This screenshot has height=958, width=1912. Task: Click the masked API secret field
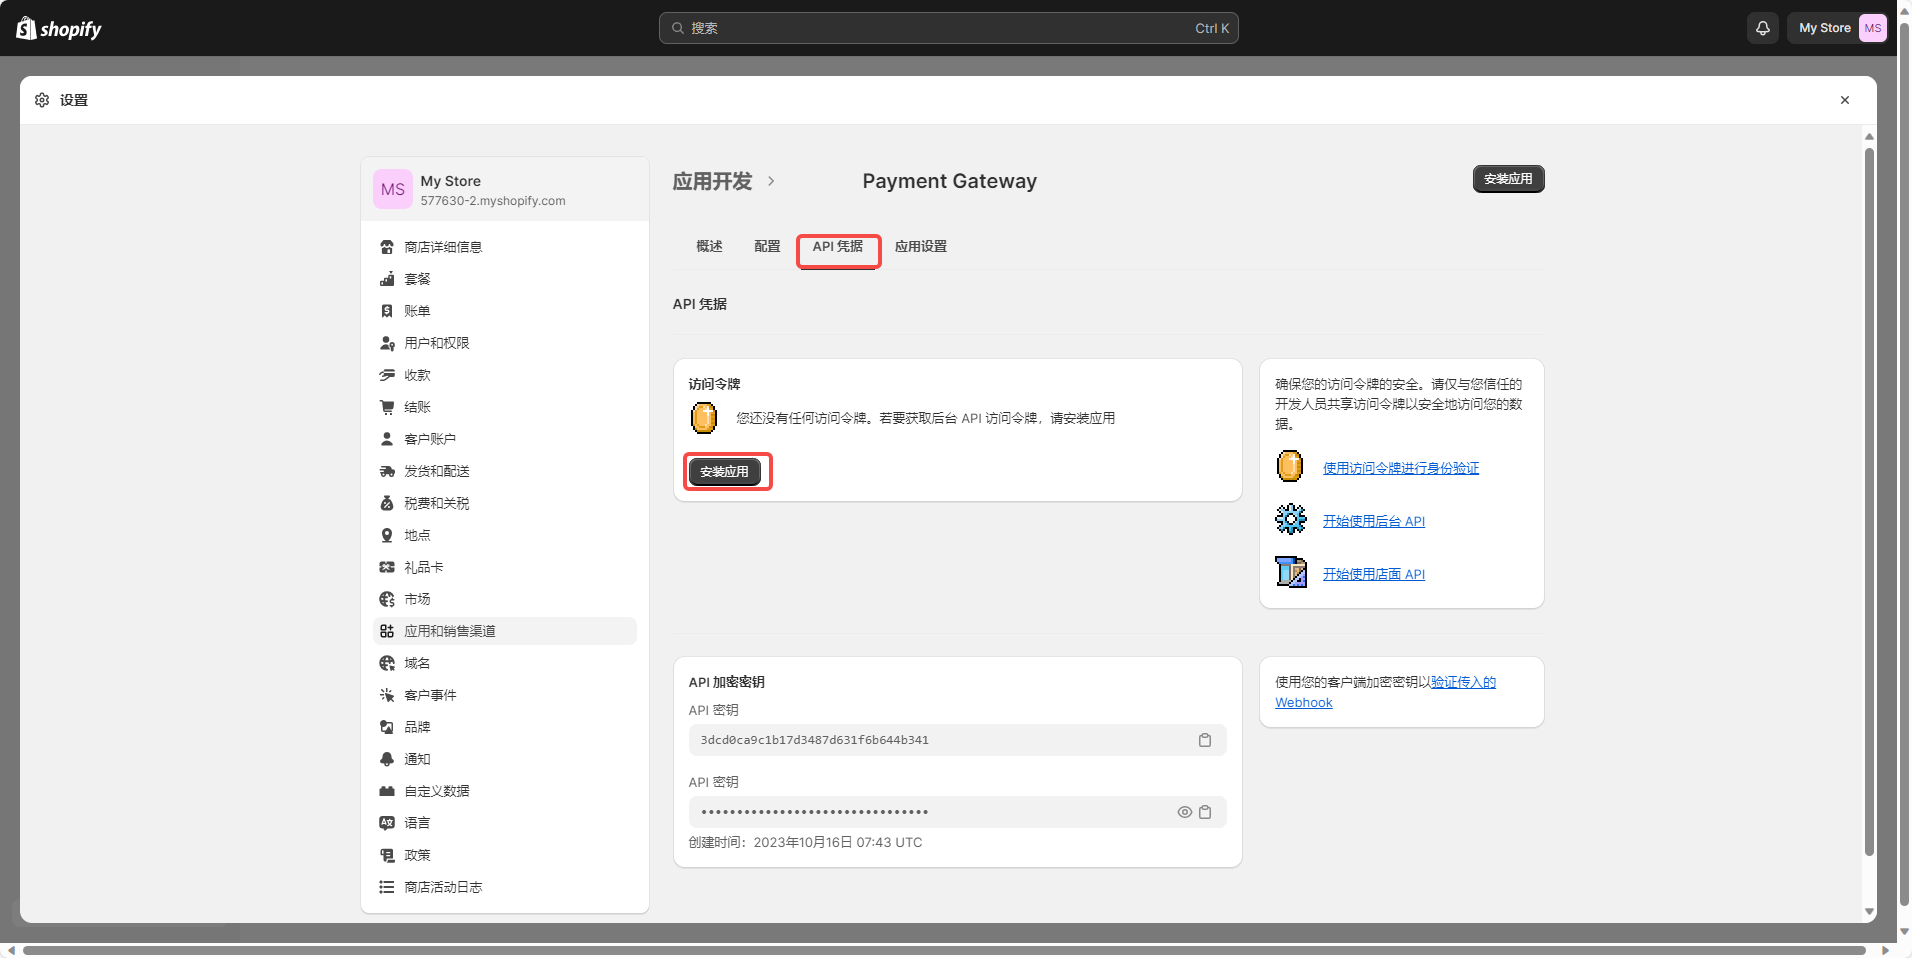pos(957,812)
